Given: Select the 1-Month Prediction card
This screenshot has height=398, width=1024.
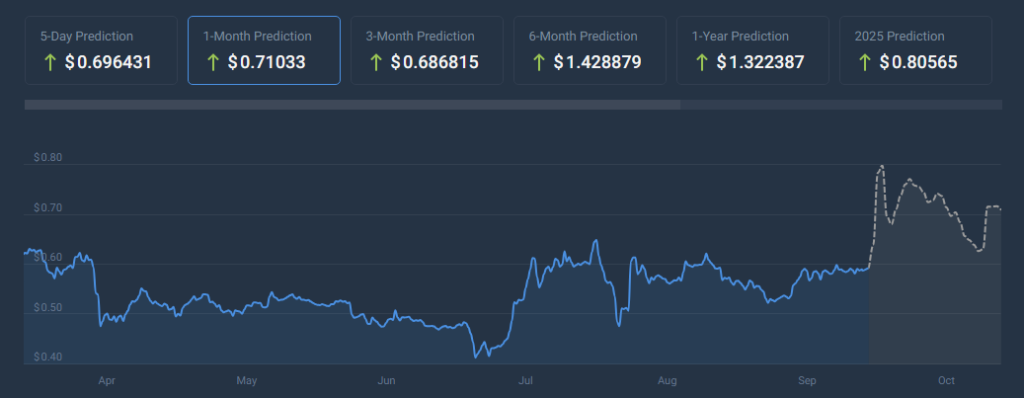Looking at the screenshot, I should point(264,50).
